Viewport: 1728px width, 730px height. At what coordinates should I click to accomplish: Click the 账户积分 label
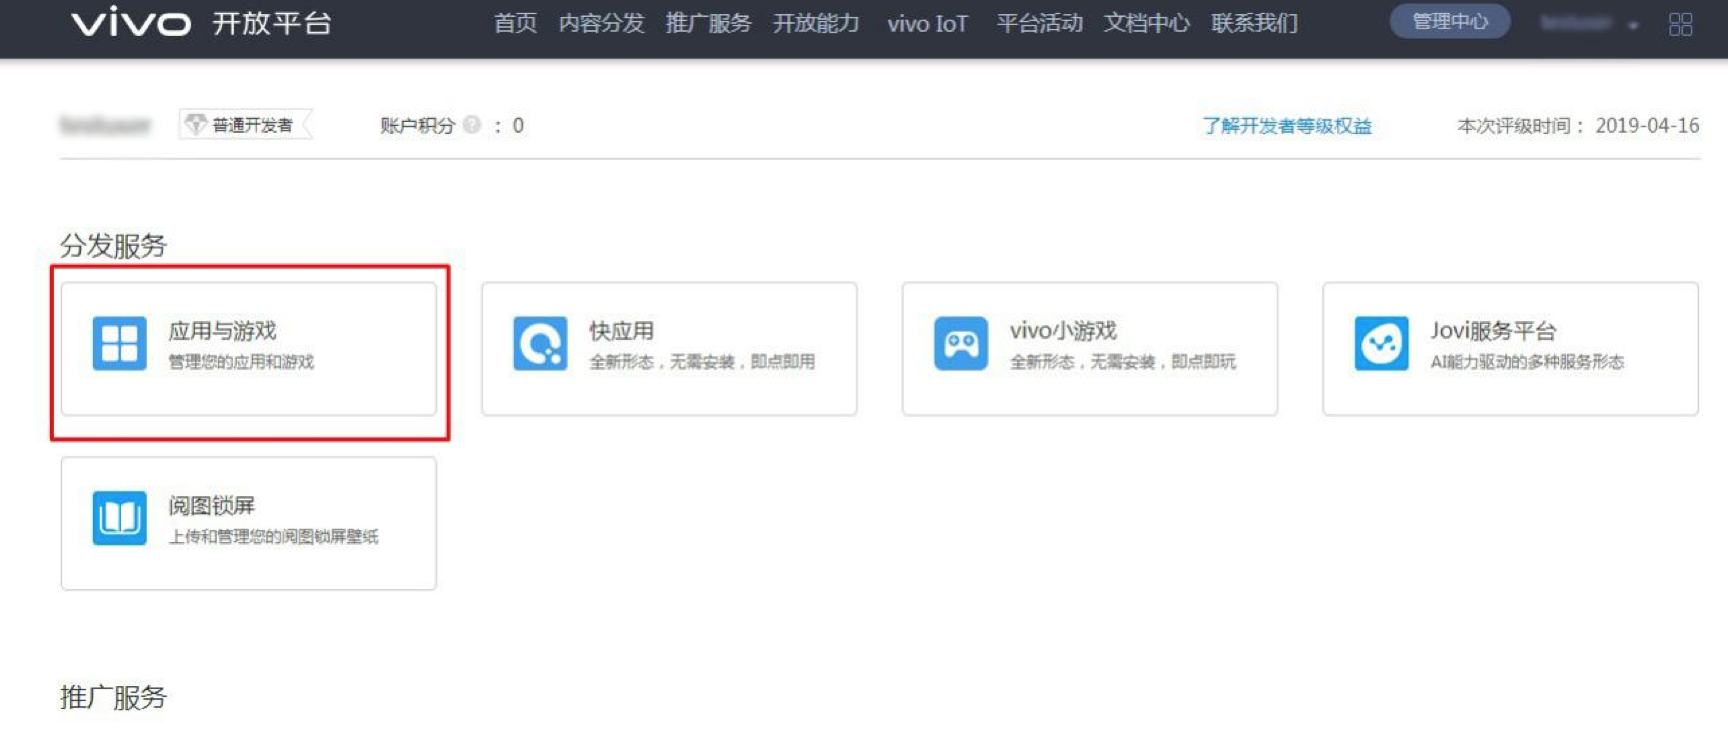pos(417,125)
